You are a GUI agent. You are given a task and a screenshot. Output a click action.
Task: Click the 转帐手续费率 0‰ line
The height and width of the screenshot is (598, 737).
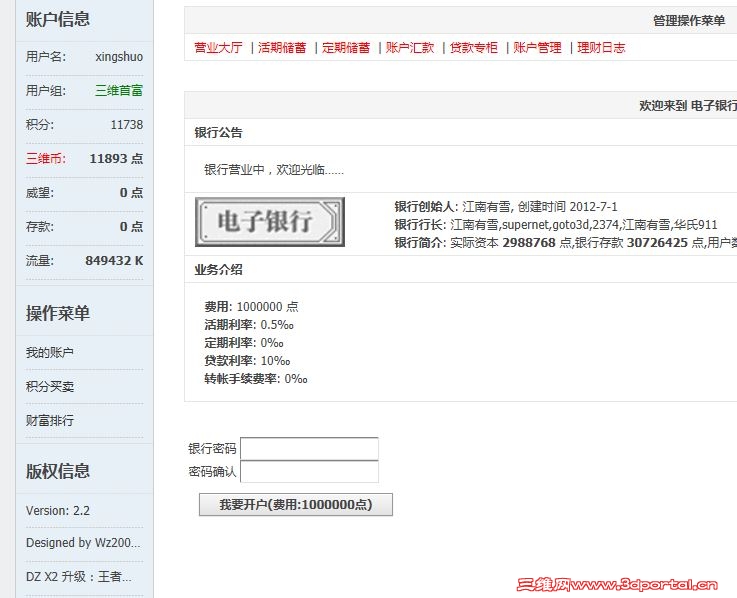[256, 378]
